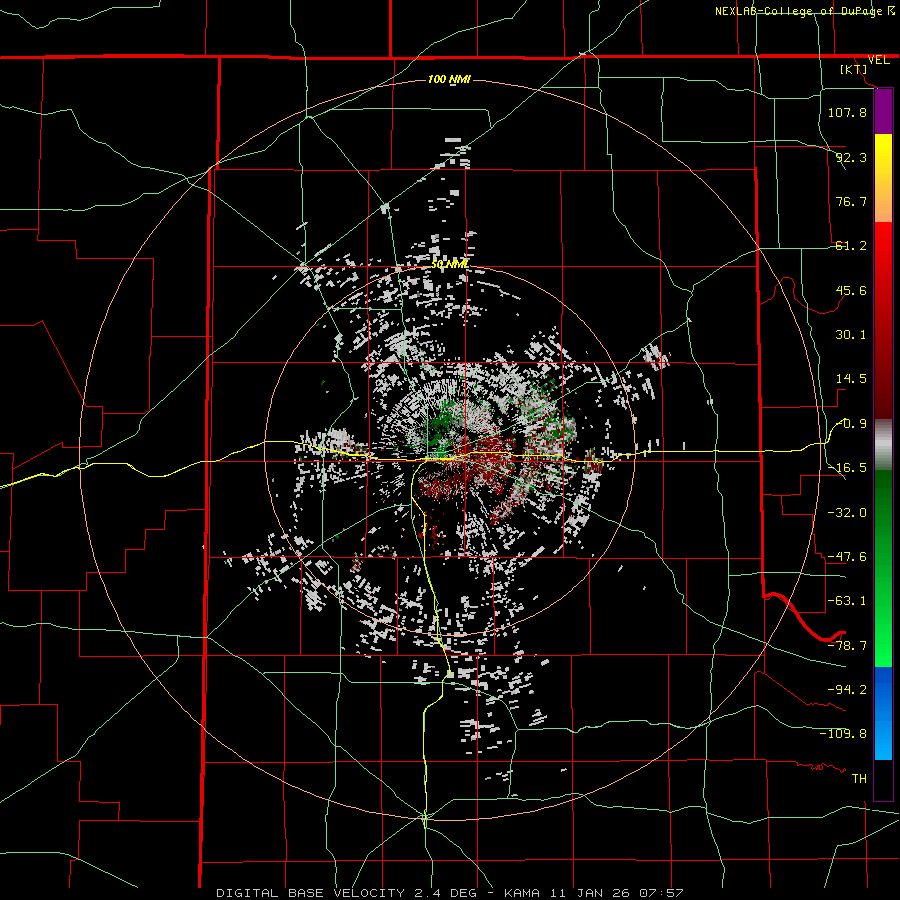
Task: Click the 61.2 velocity scale value
Action: 851,246
